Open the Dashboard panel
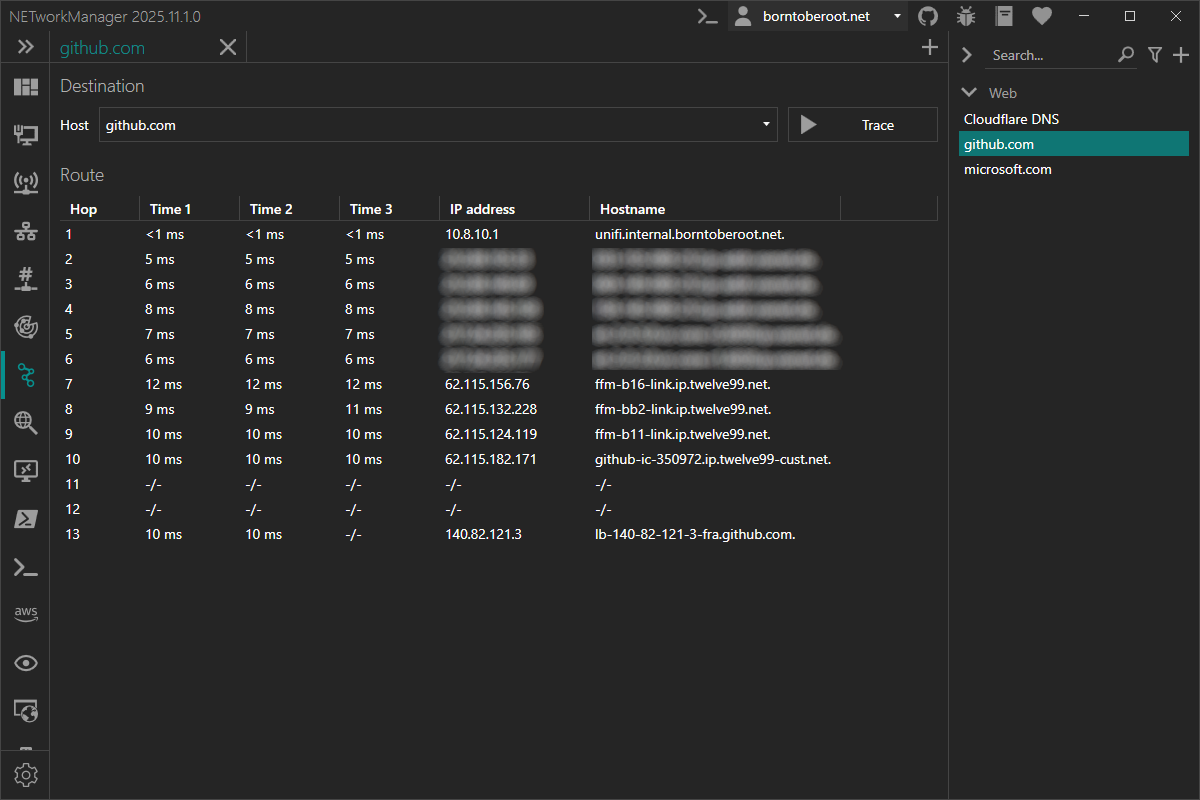1200x800 pixels. [x=26, y=86]
